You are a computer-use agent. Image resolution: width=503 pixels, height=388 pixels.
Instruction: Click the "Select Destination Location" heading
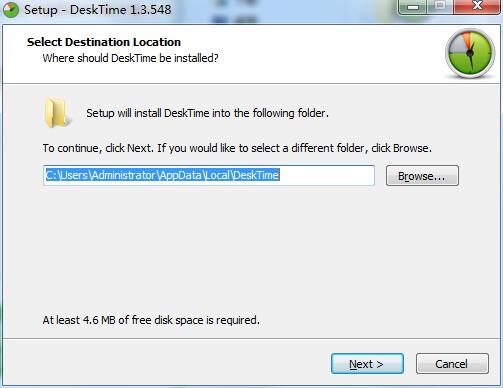tap(104, 42)
